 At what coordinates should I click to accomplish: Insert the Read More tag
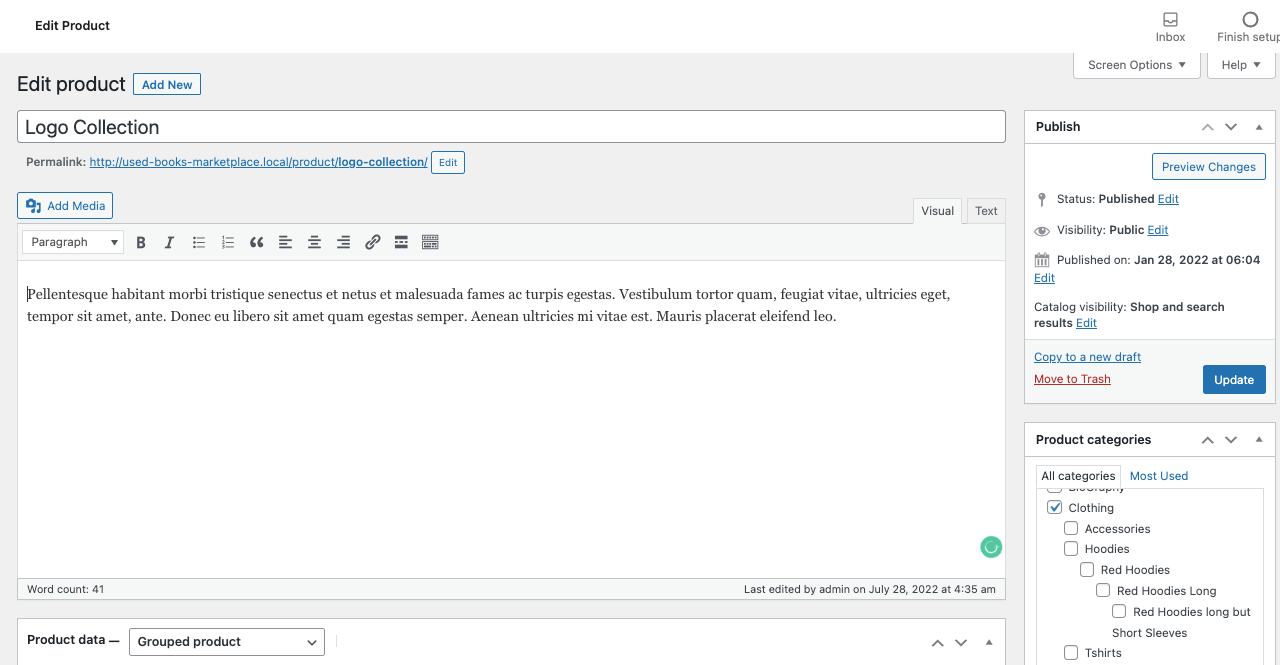[x=401, y=242]
